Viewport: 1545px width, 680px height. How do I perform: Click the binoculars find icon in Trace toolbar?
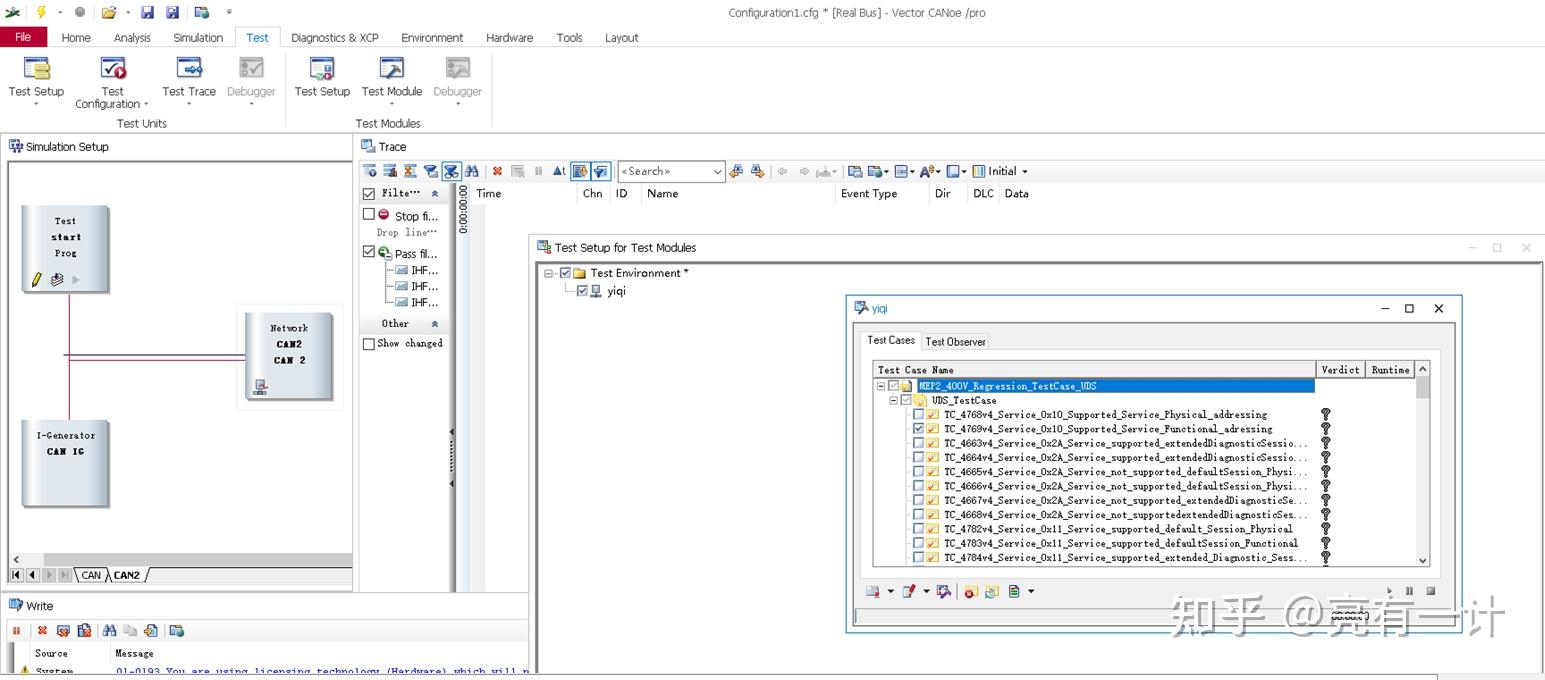[472, 171]
